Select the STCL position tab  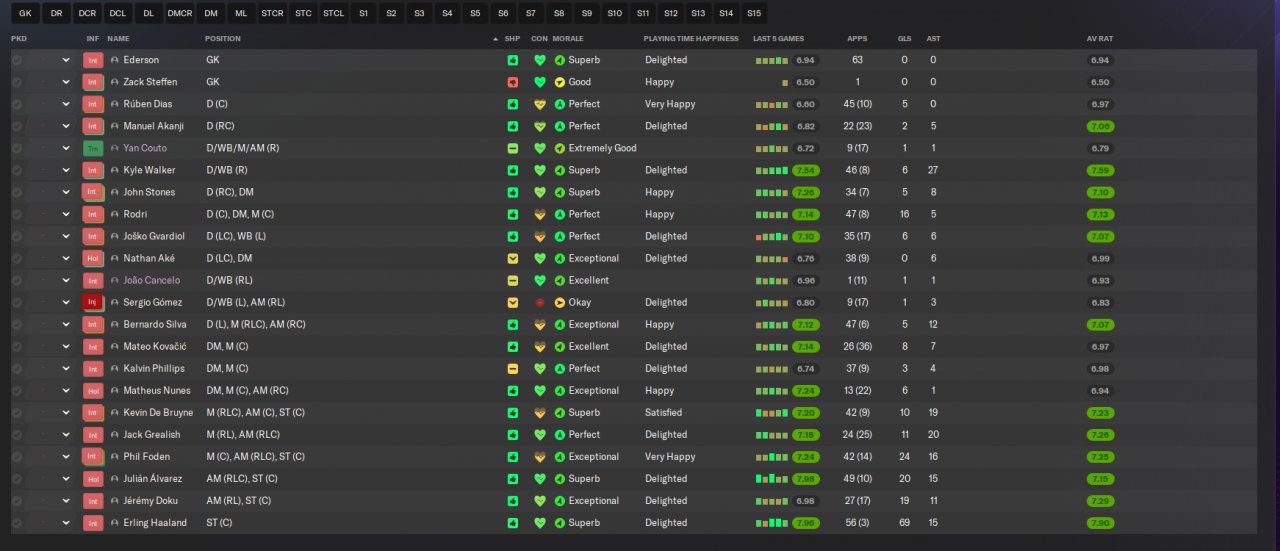click(333, 13)
